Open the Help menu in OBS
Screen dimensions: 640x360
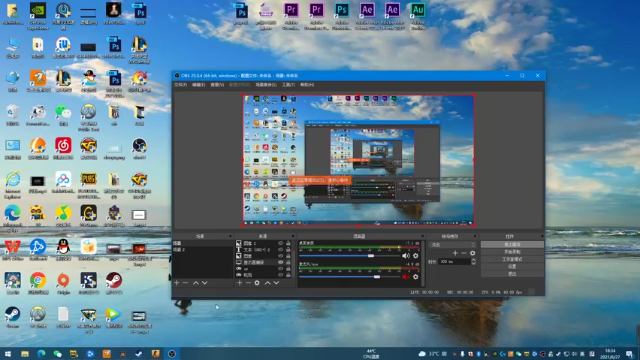[x=307, y=85]
